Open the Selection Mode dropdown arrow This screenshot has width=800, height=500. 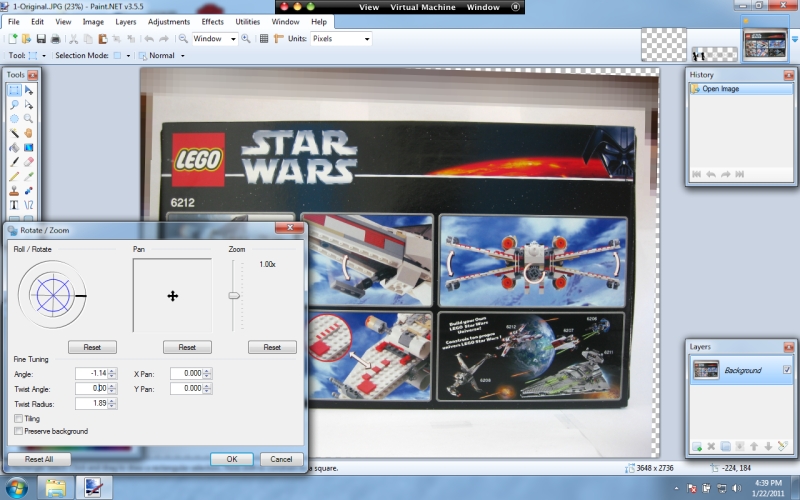pyautogui.click(x=128, y=56)
